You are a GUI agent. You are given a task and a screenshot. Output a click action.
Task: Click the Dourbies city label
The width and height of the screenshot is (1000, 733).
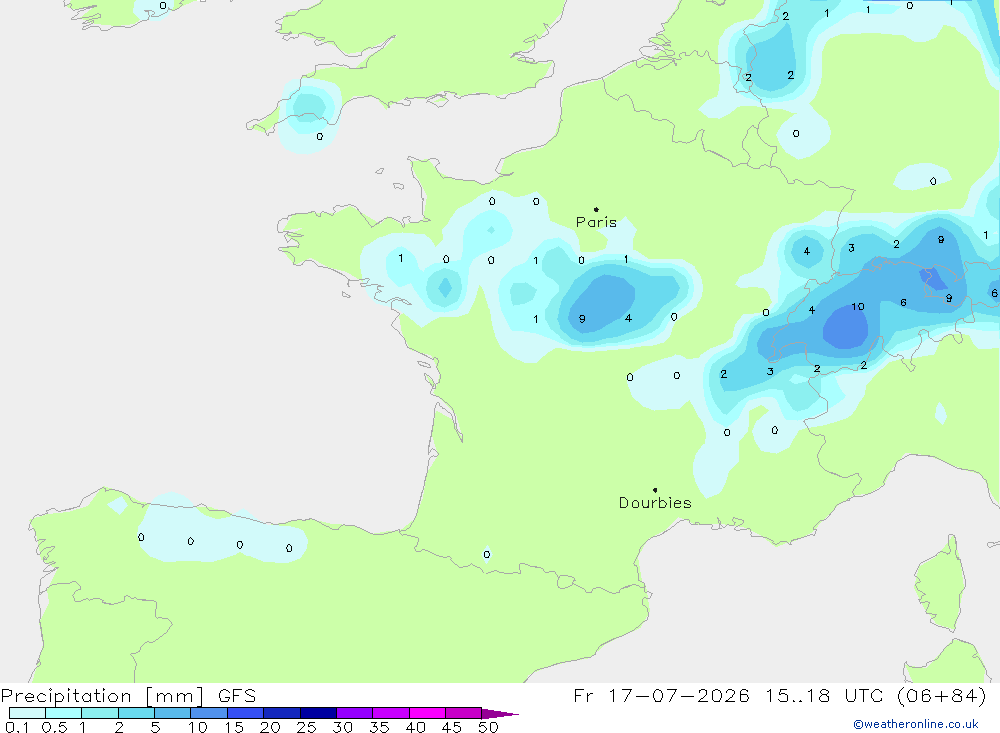tap(655, 503)
